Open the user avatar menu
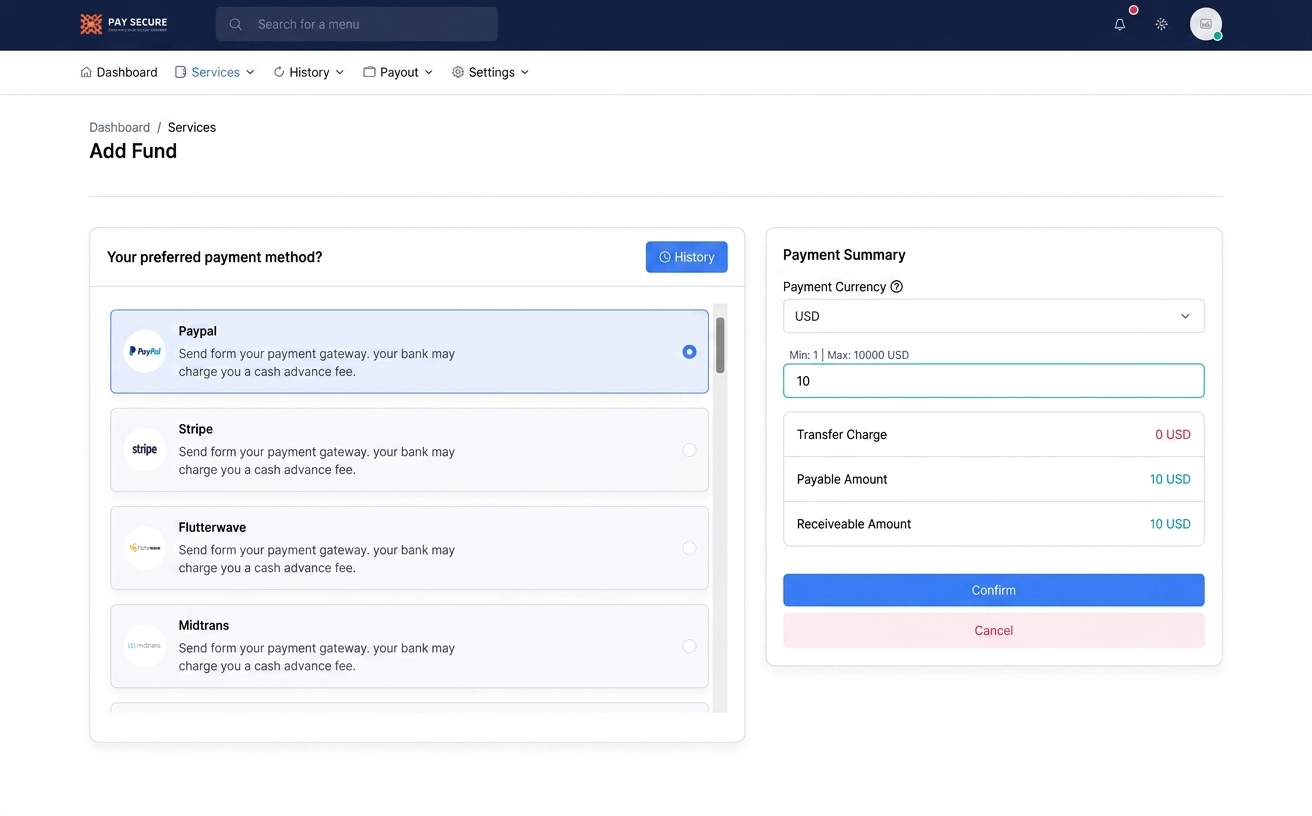The image size is (1312, 816). pyautogui.click(x=1206, y=24)
